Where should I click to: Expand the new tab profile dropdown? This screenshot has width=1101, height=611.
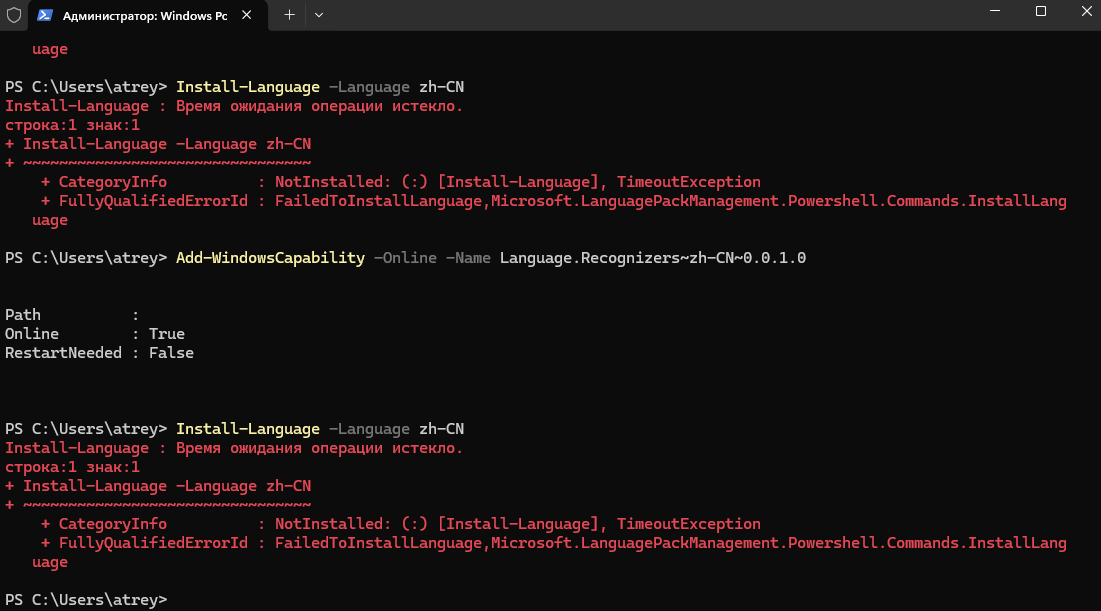pyautogui.click(x=319, y=15)
